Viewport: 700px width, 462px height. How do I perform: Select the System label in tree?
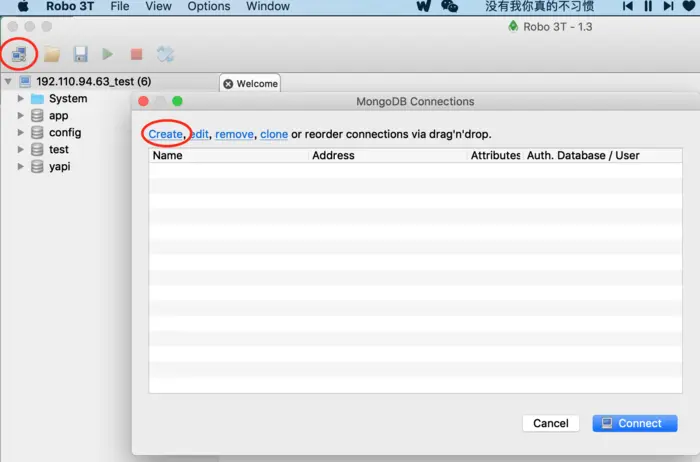[68, 99]
